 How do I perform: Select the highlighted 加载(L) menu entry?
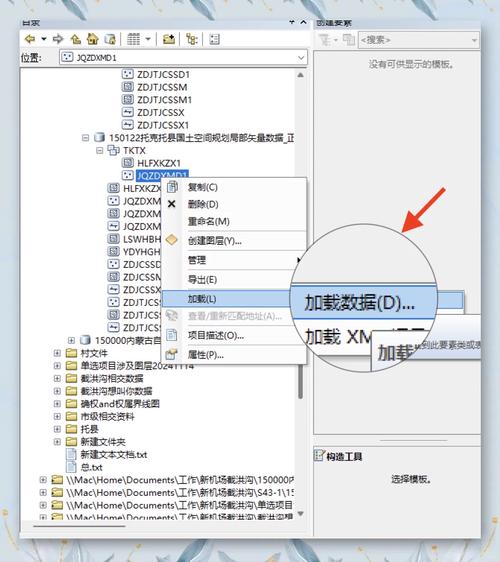[x=227, y=299]
